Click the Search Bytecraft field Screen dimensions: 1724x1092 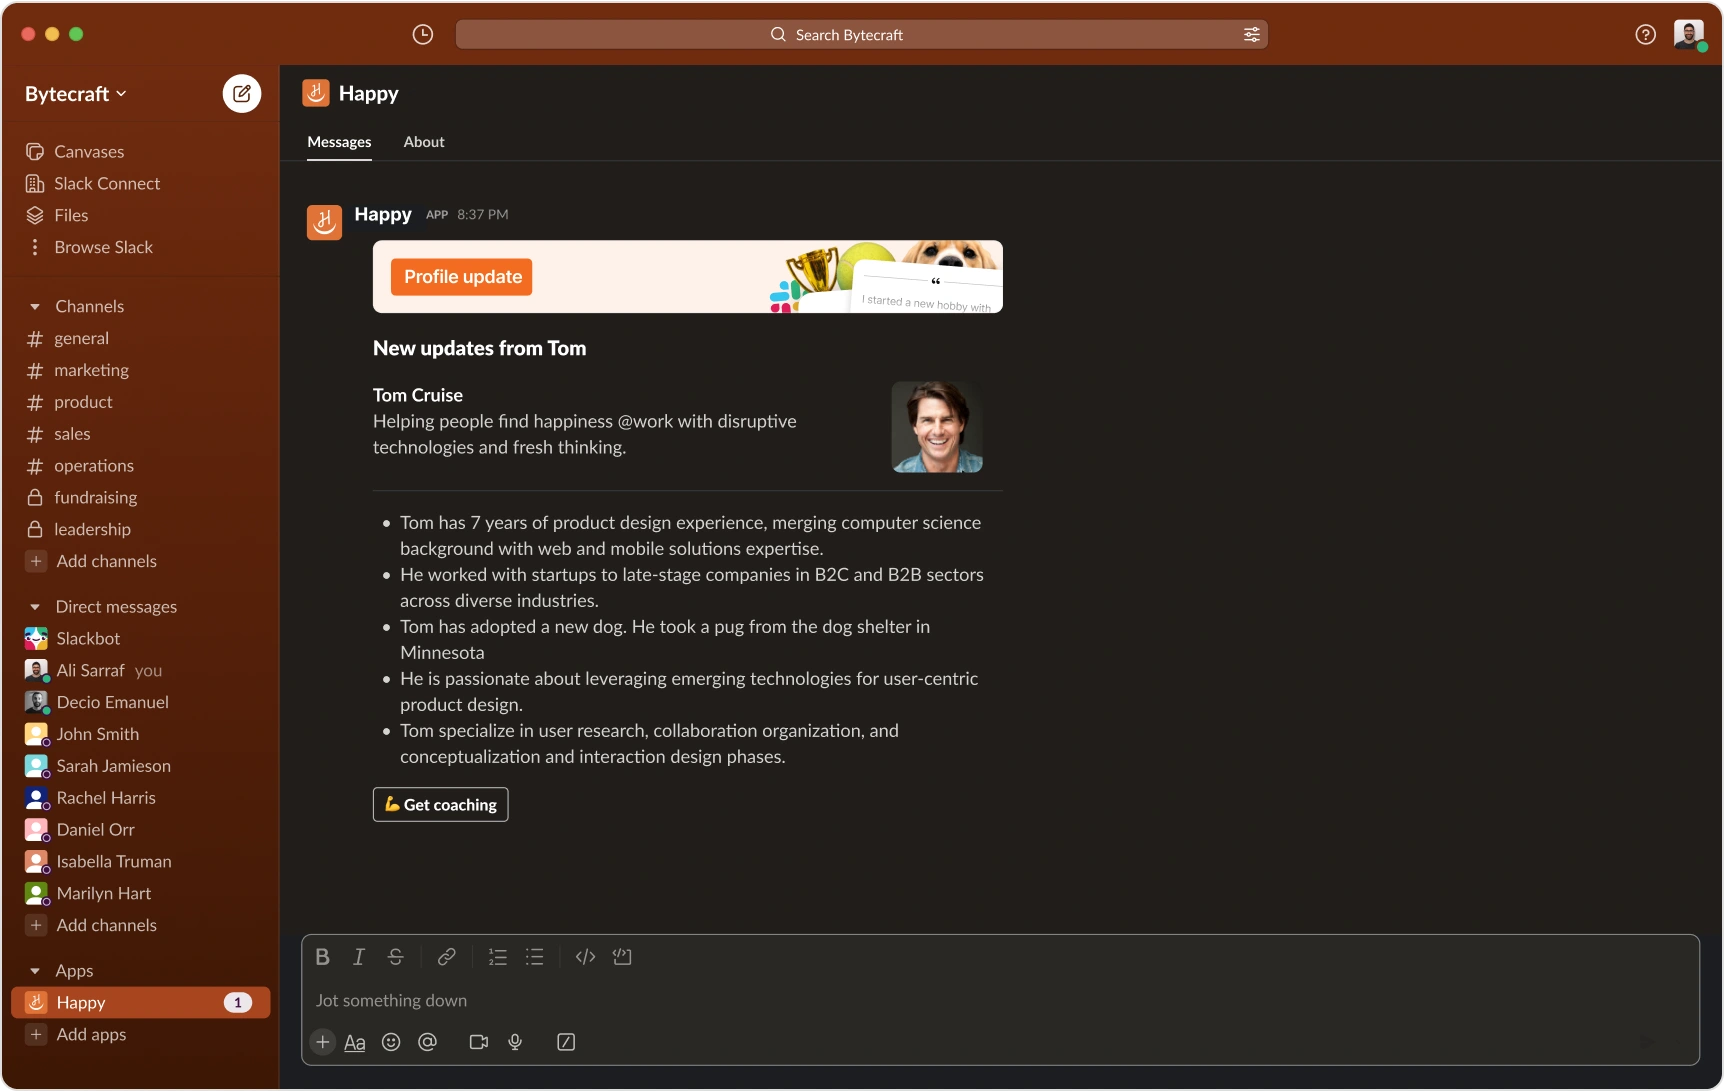click(x=861, y=35)
